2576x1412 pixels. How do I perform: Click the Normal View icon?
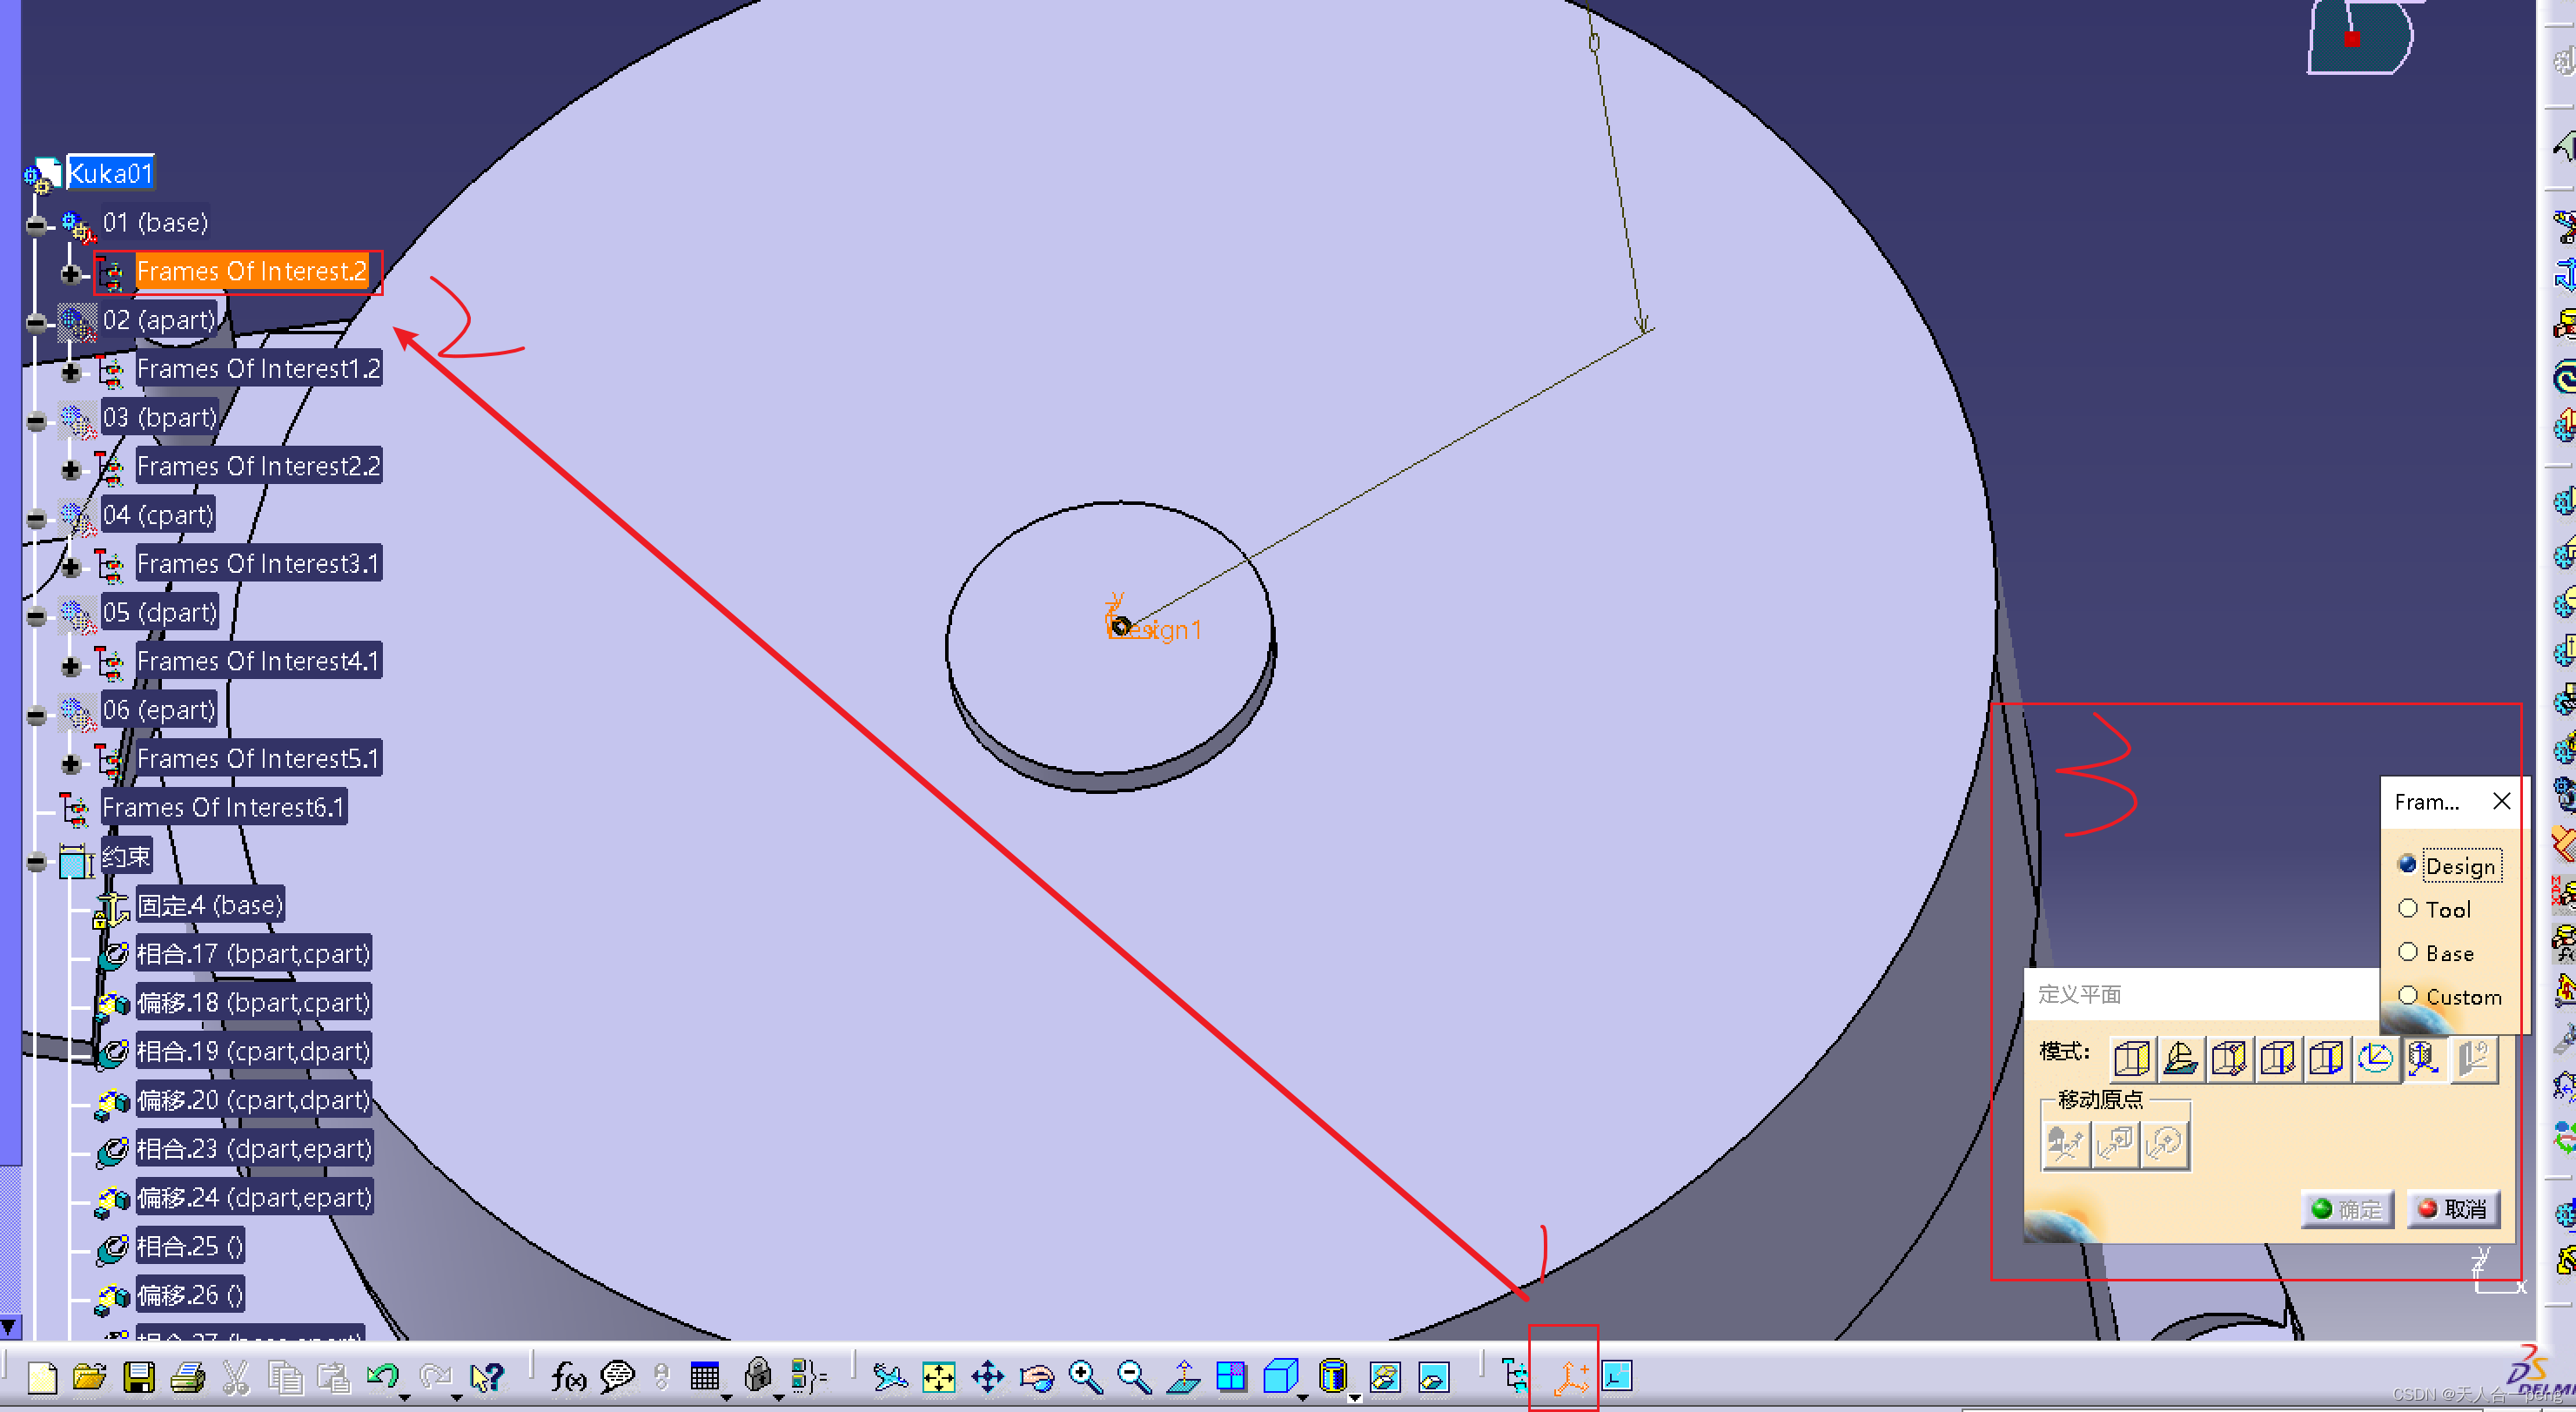(x=1183, y=1377)
